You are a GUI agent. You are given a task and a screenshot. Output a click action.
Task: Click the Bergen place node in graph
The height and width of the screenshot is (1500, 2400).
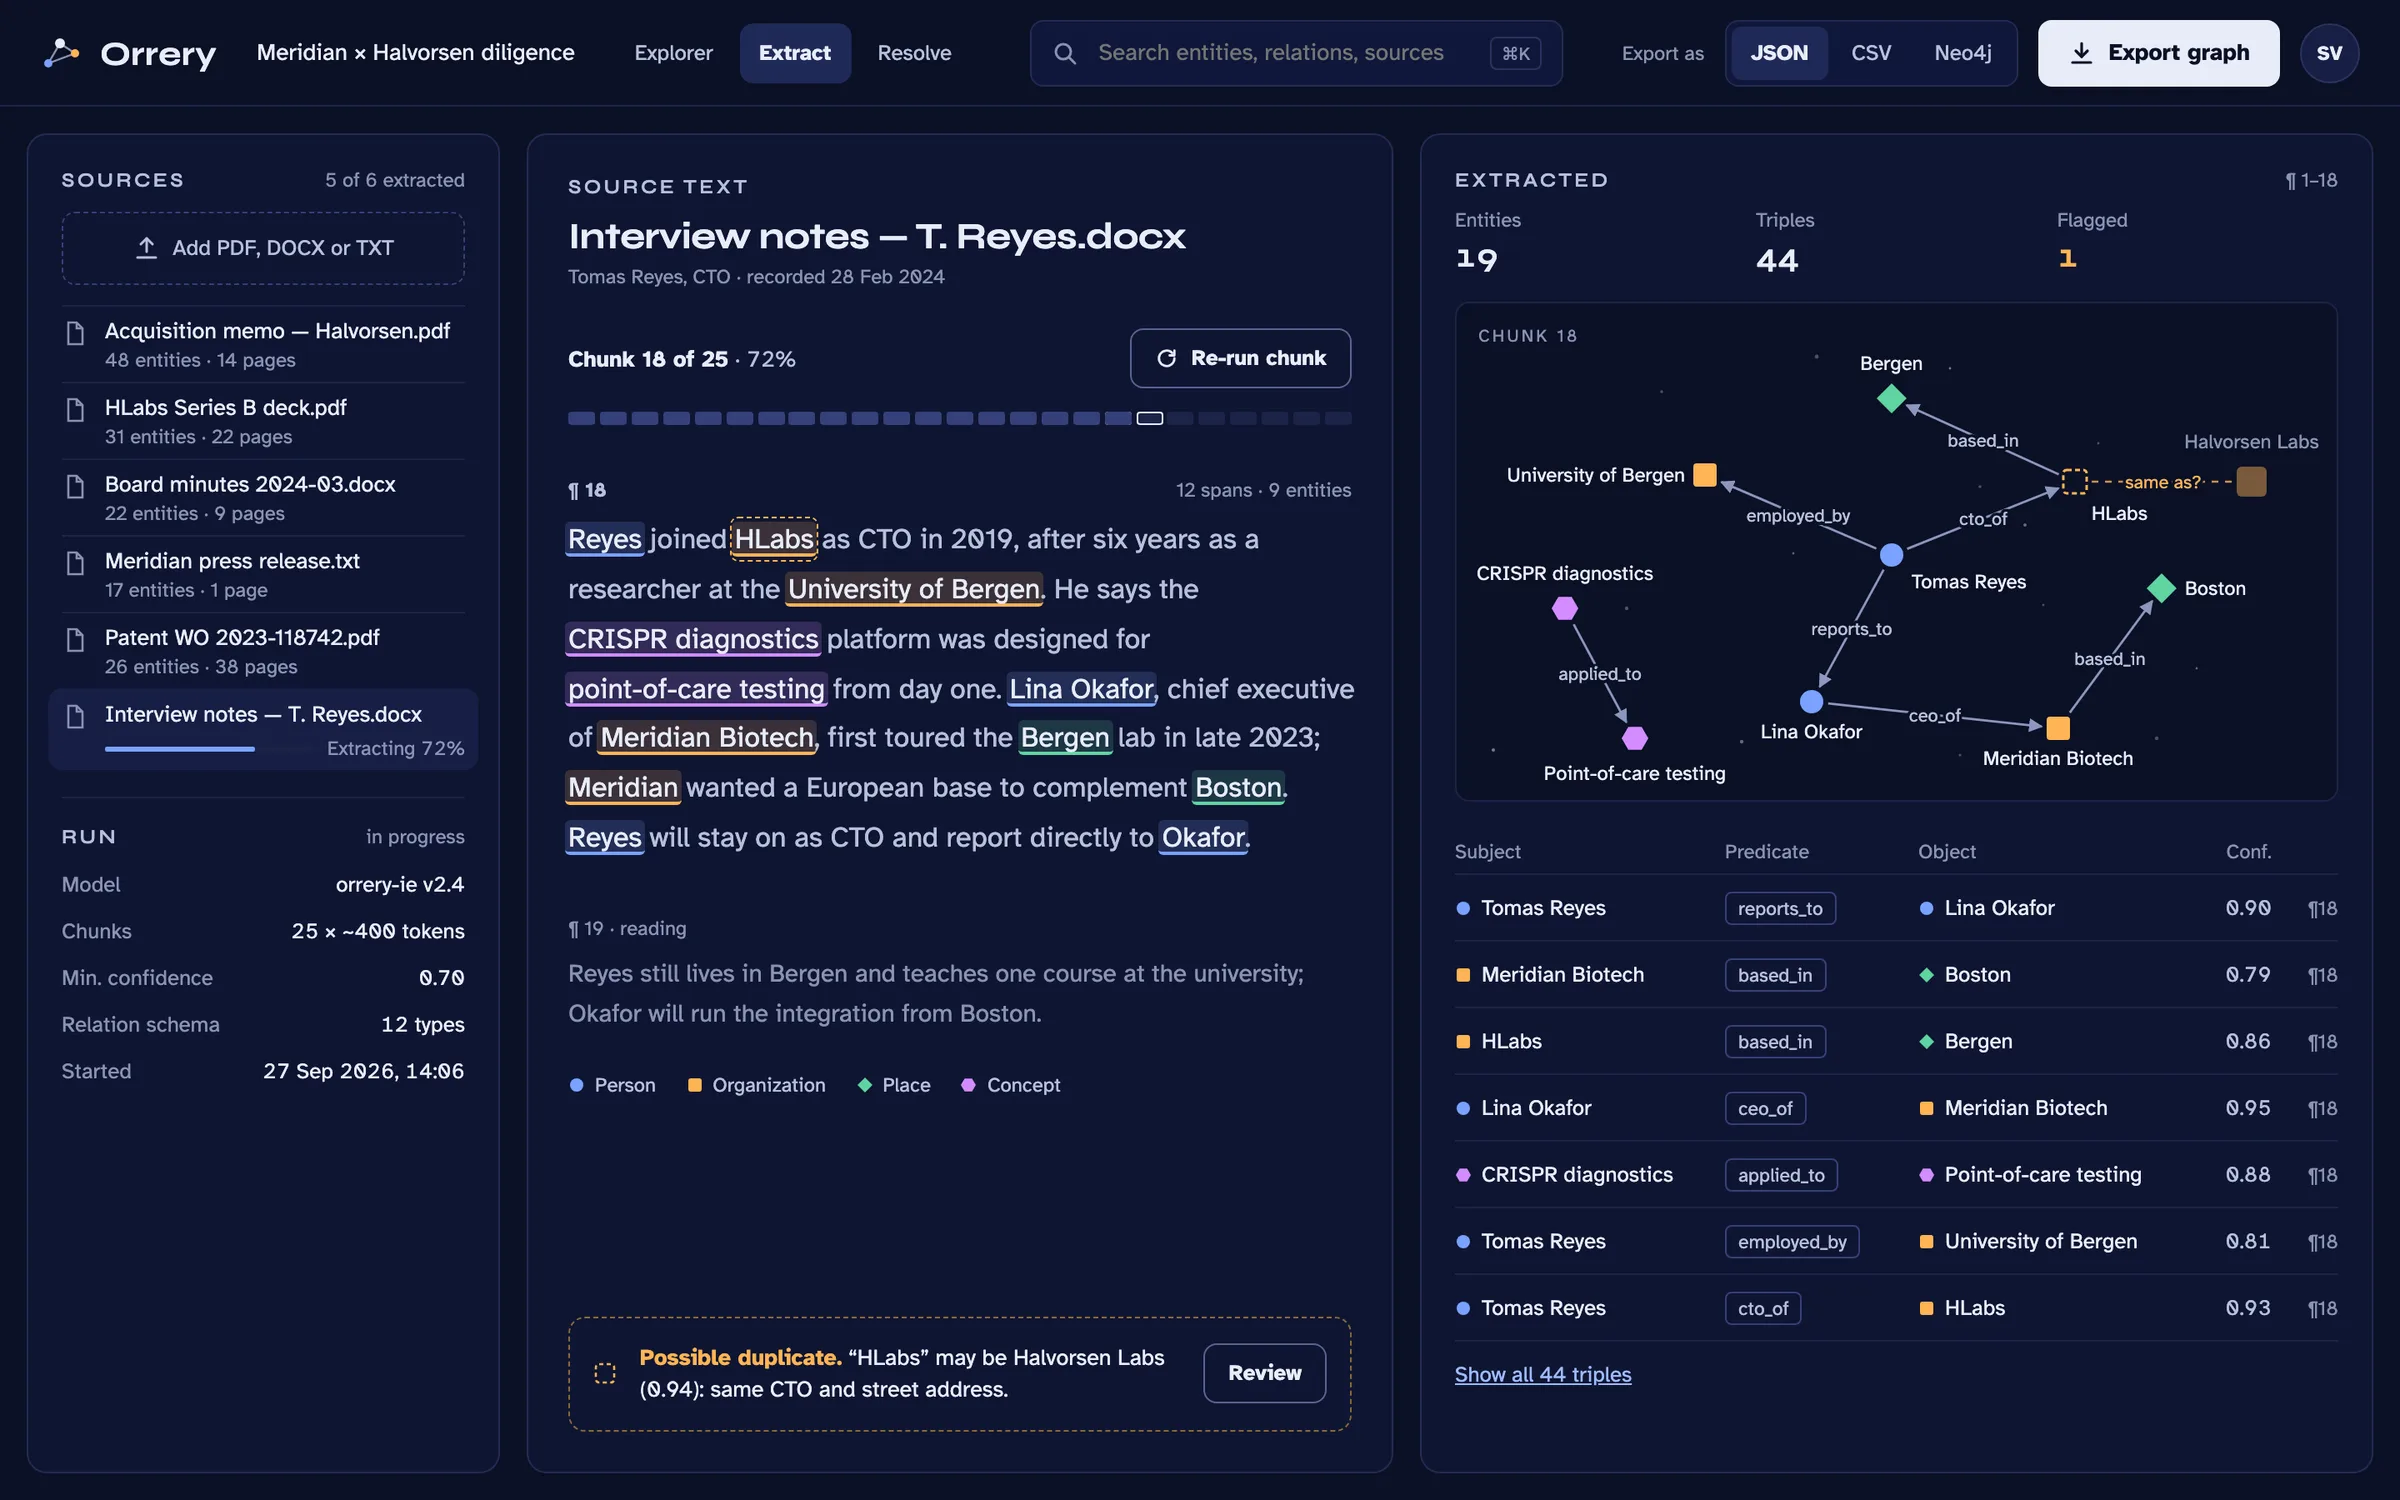coord(1891,398)
